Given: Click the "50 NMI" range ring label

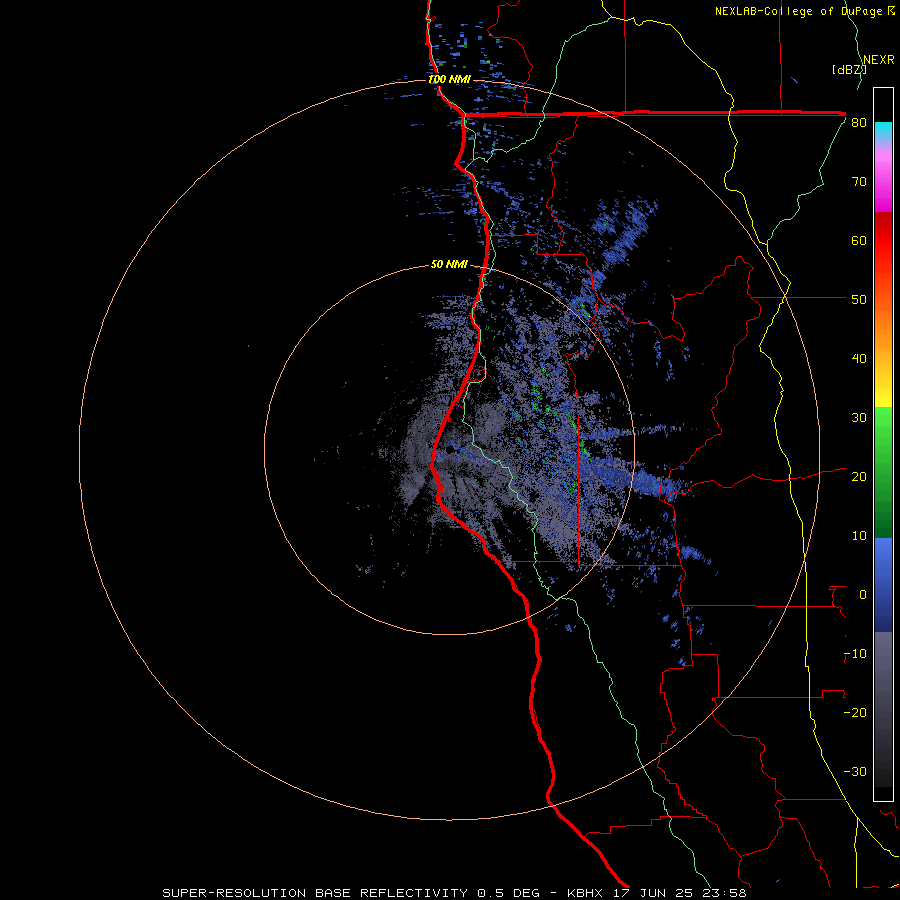Looking at the screenshot, I should coord(449,265).
